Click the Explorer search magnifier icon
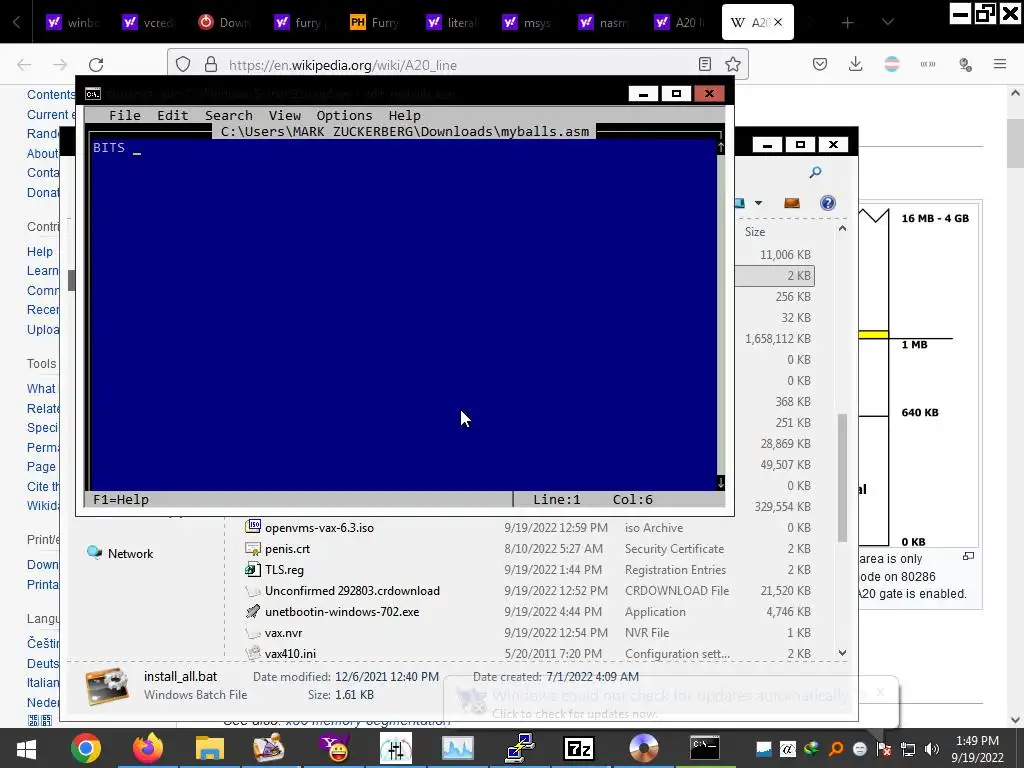Image resolution: width=1024 pixels, height=768 pixels. (x=815, y=172)
